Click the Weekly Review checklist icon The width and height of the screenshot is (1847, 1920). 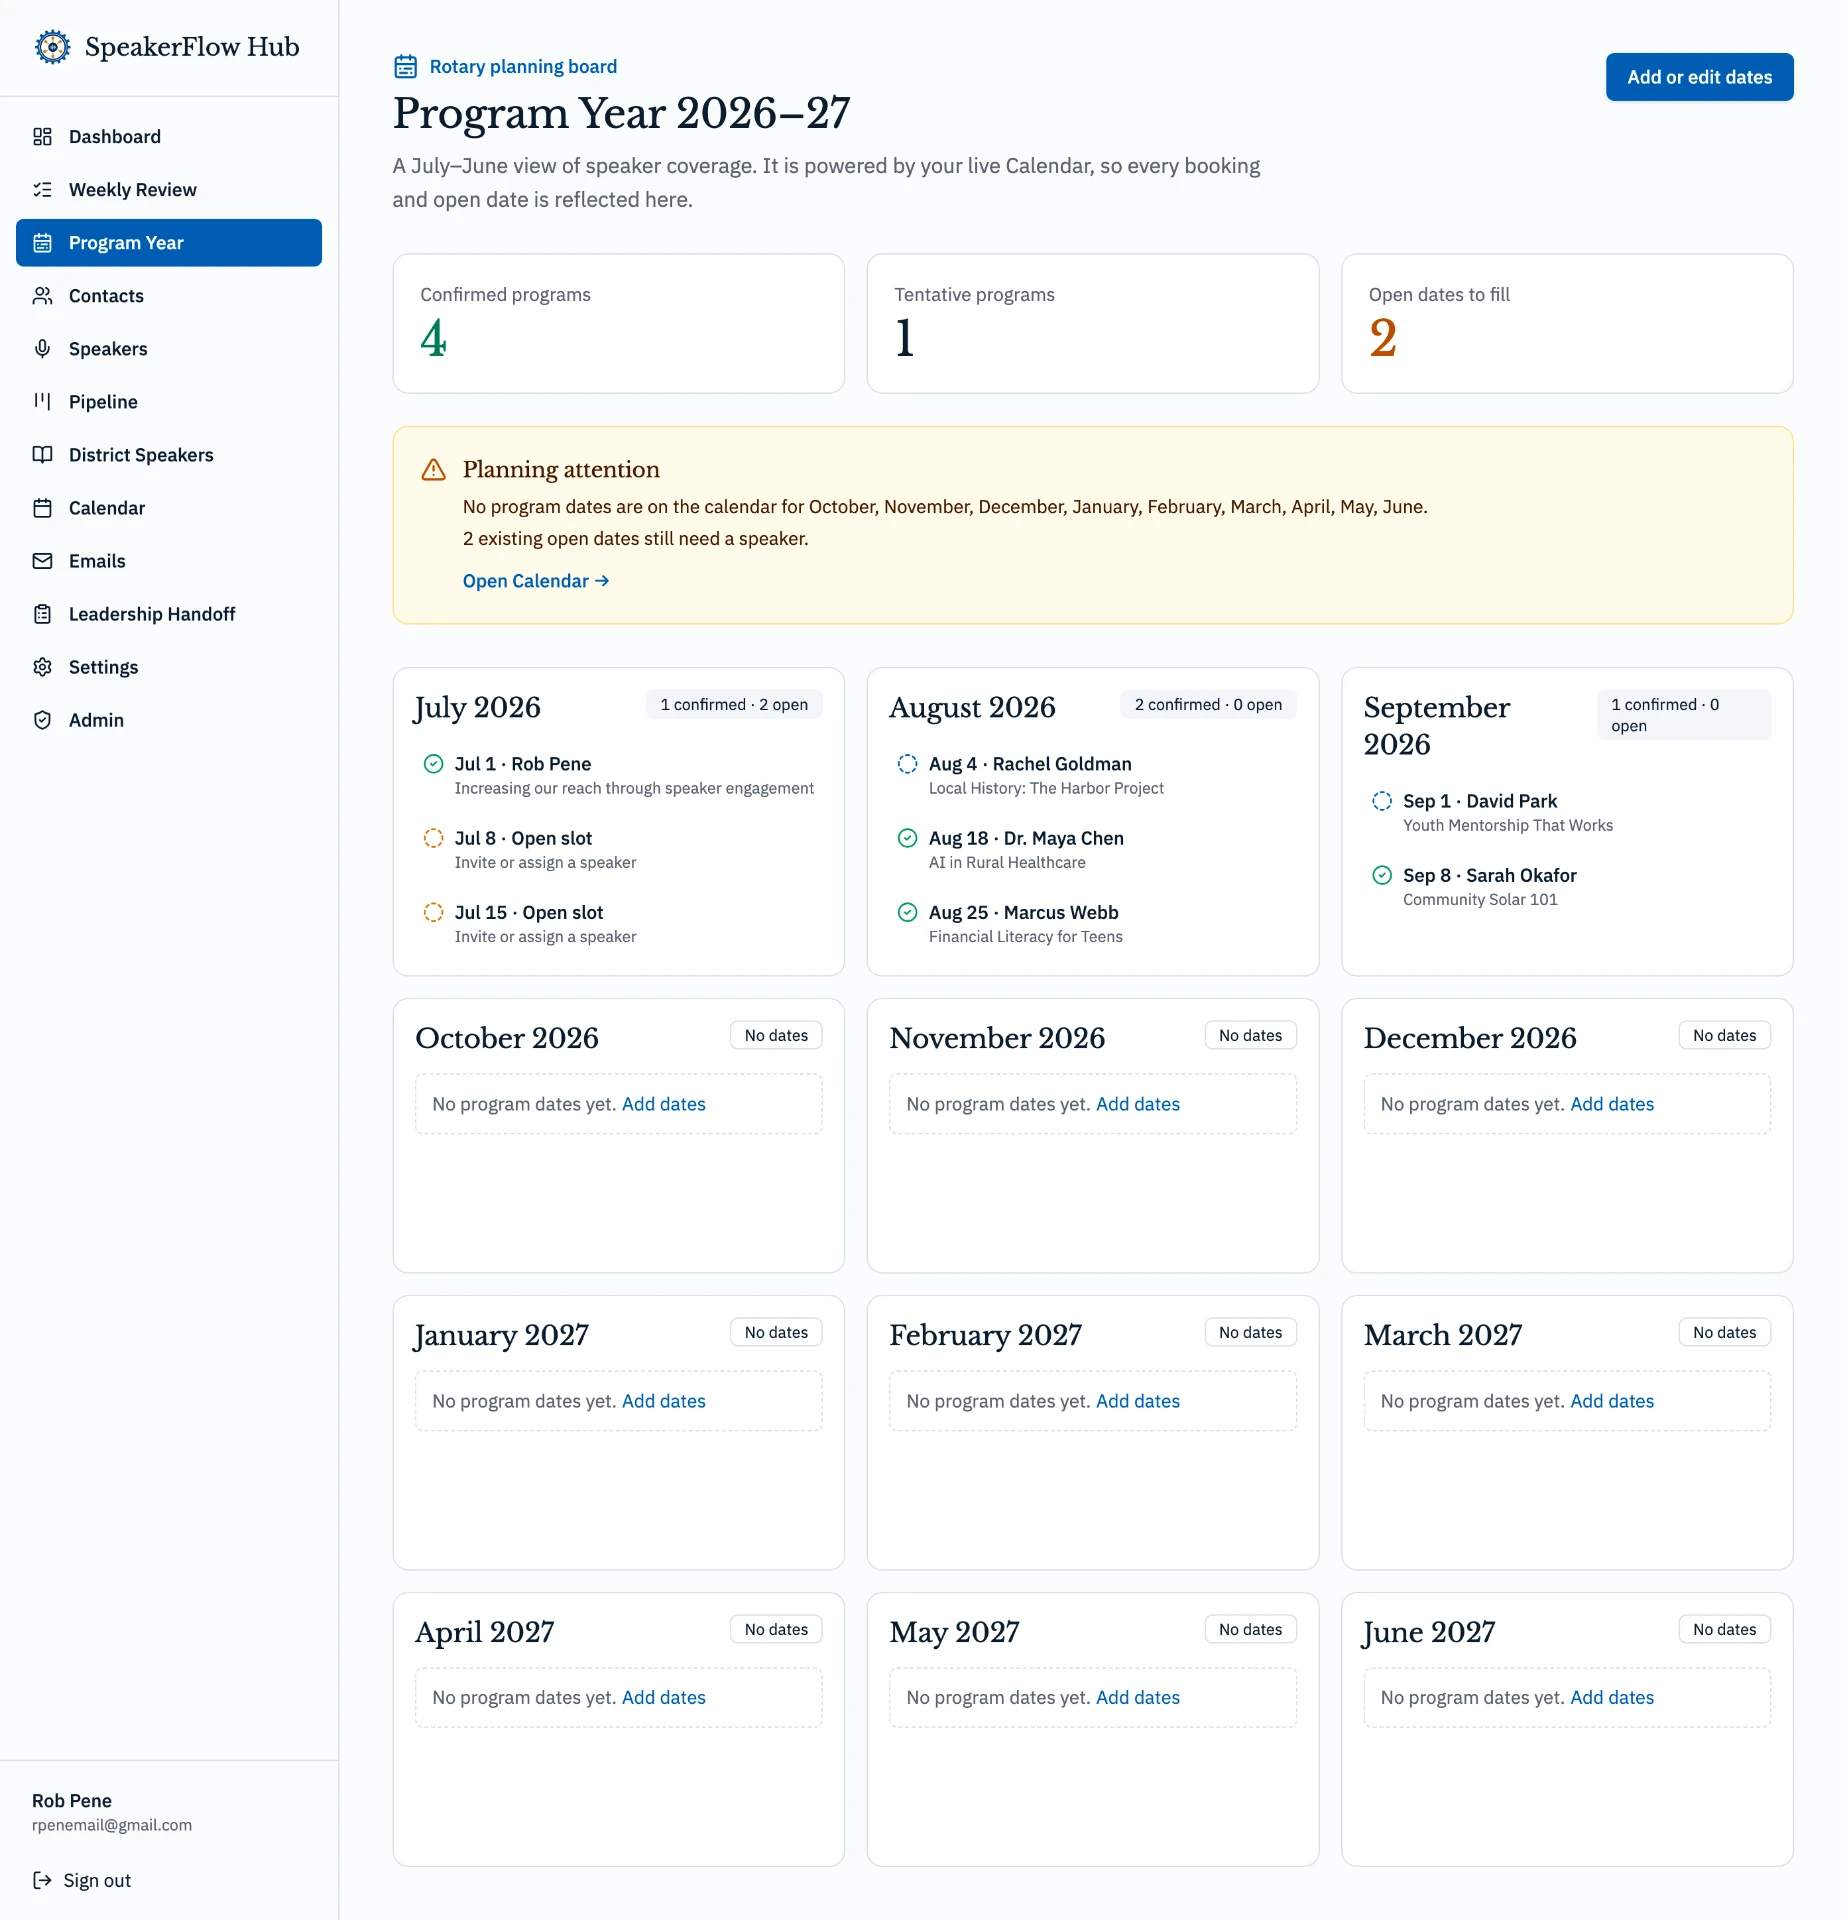click(x=42, y=190)
